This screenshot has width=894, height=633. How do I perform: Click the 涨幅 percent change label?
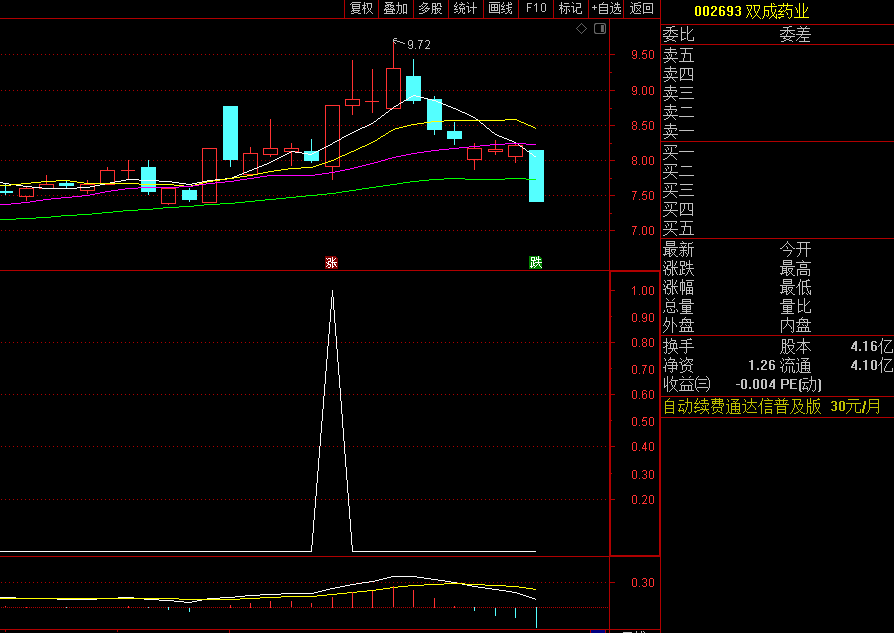[678, 287]
